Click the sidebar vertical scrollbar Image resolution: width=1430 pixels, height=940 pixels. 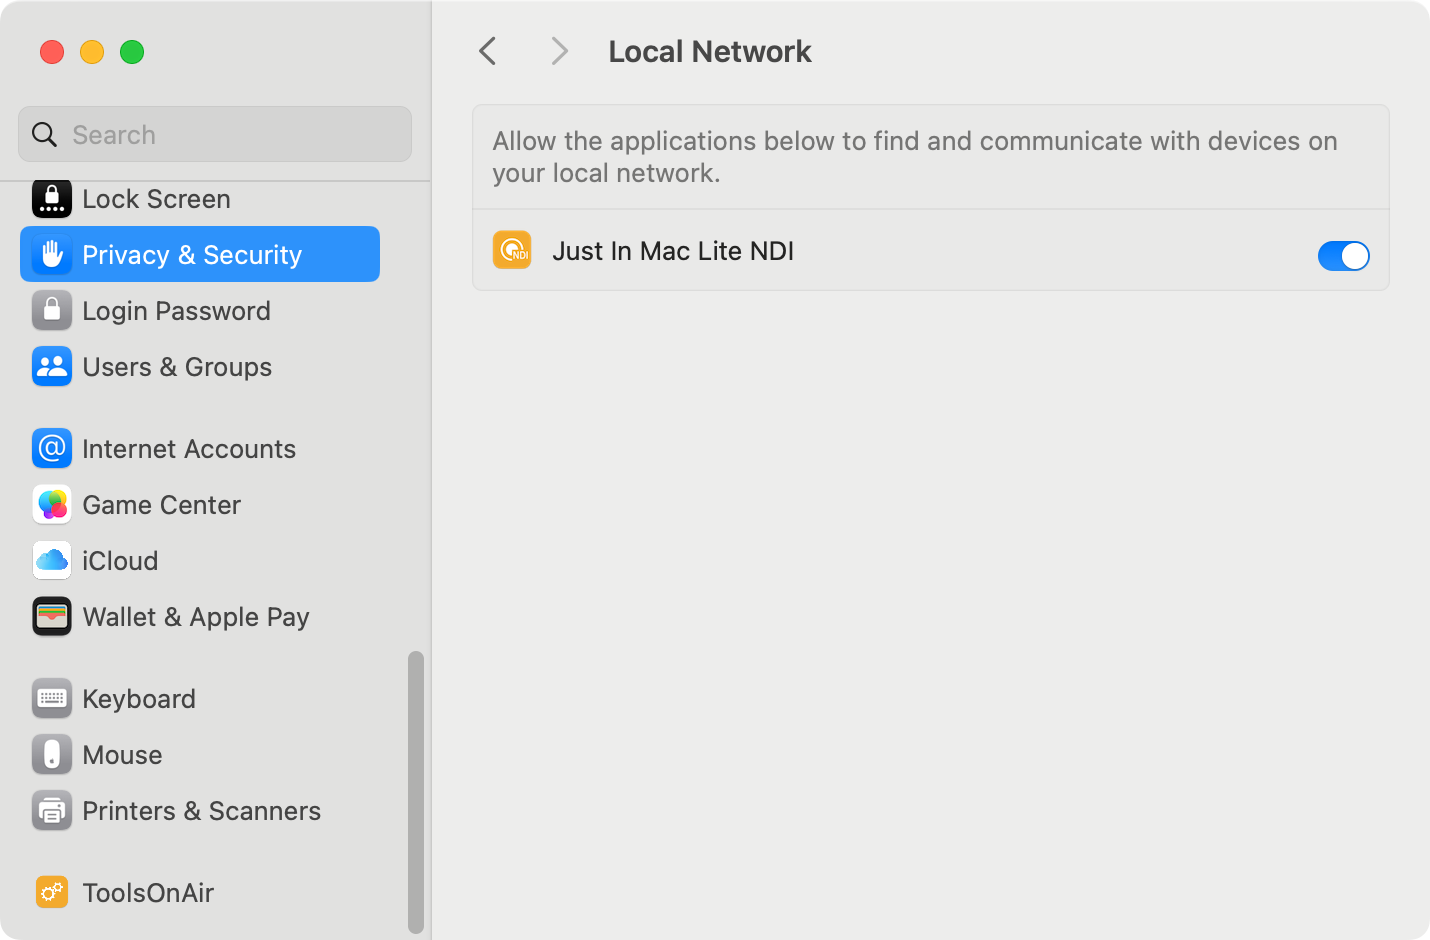(x=416, y=792)
